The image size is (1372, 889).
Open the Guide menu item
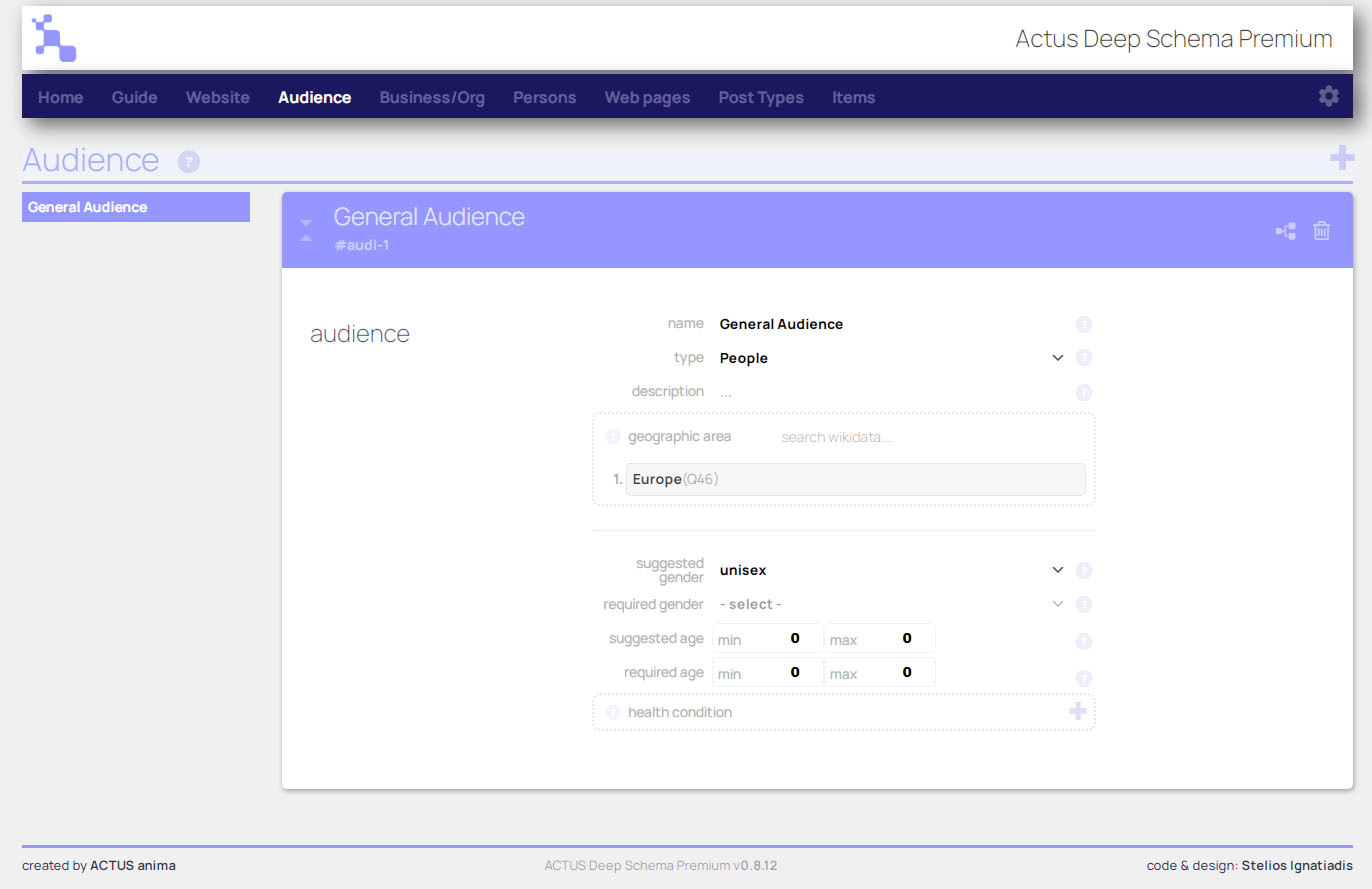pos(134,97)
